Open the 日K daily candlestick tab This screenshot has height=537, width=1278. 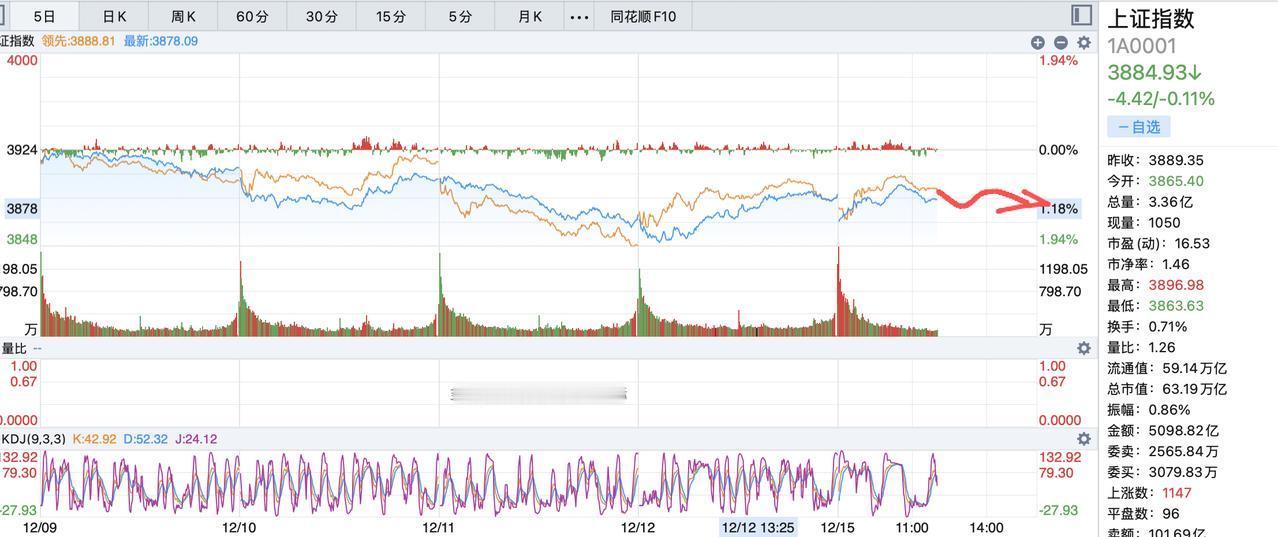click(x=115, y=16)
